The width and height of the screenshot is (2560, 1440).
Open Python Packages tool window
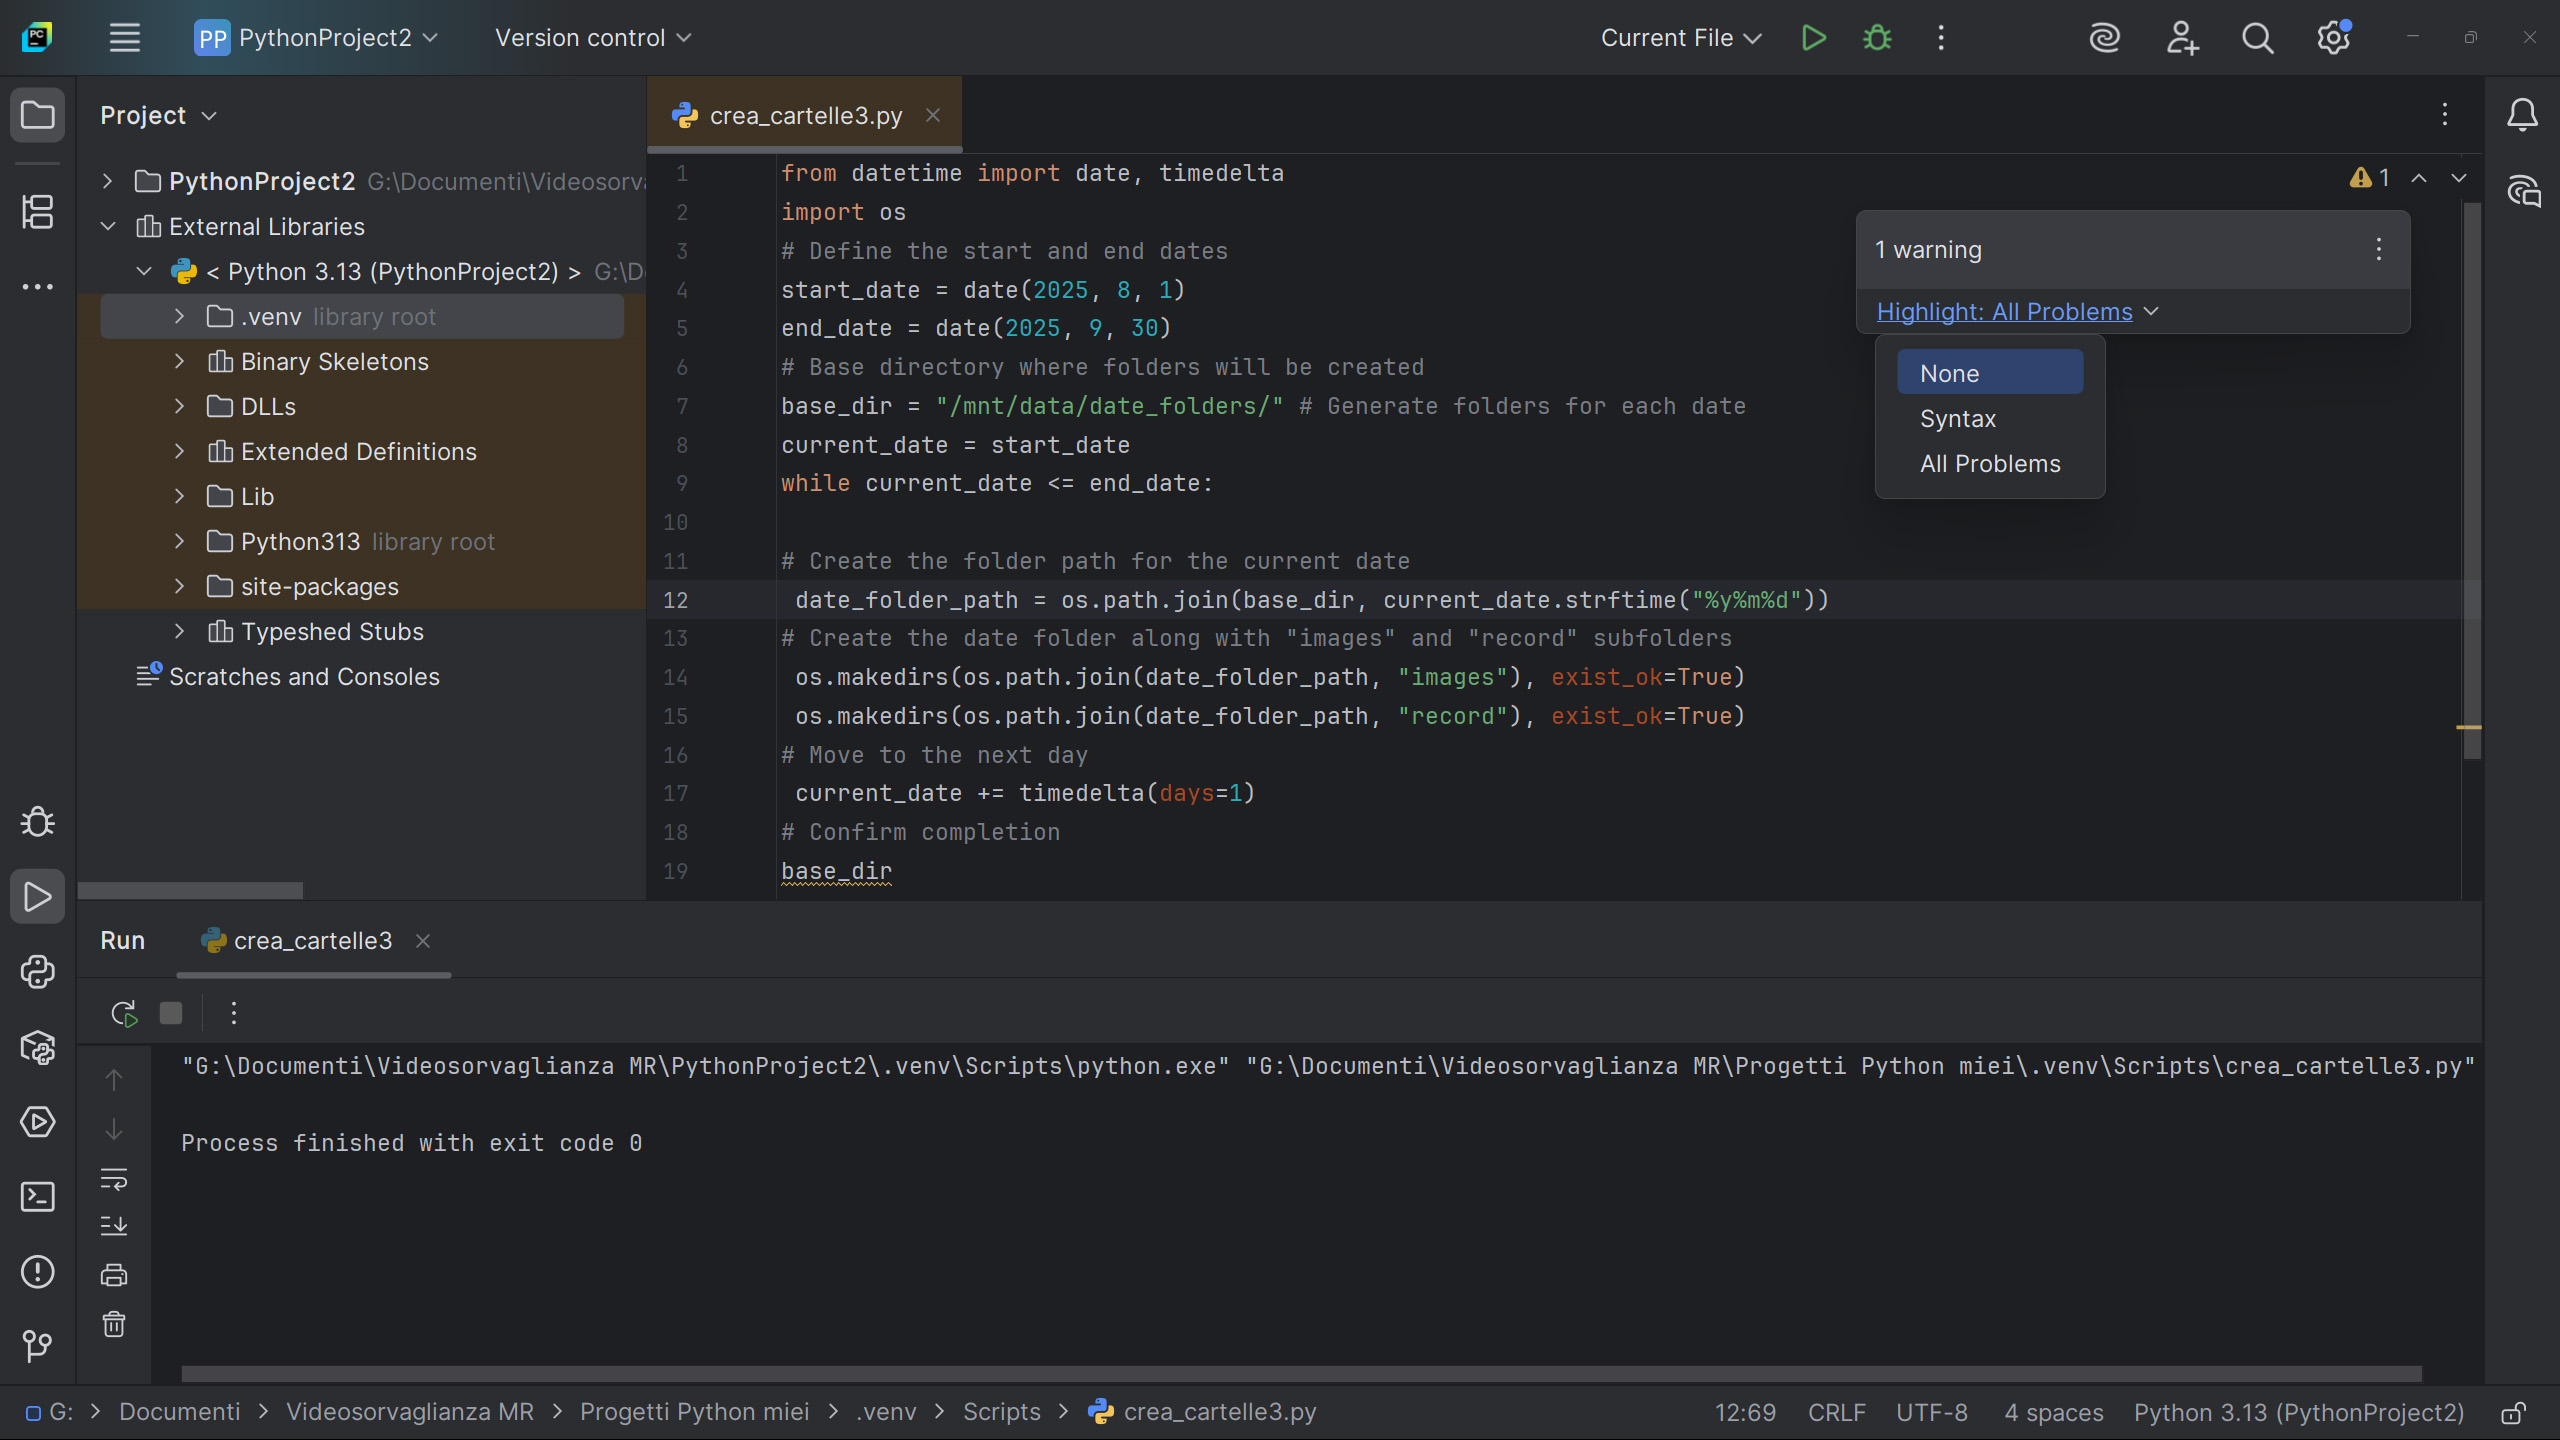click(x=37, y=1047)
